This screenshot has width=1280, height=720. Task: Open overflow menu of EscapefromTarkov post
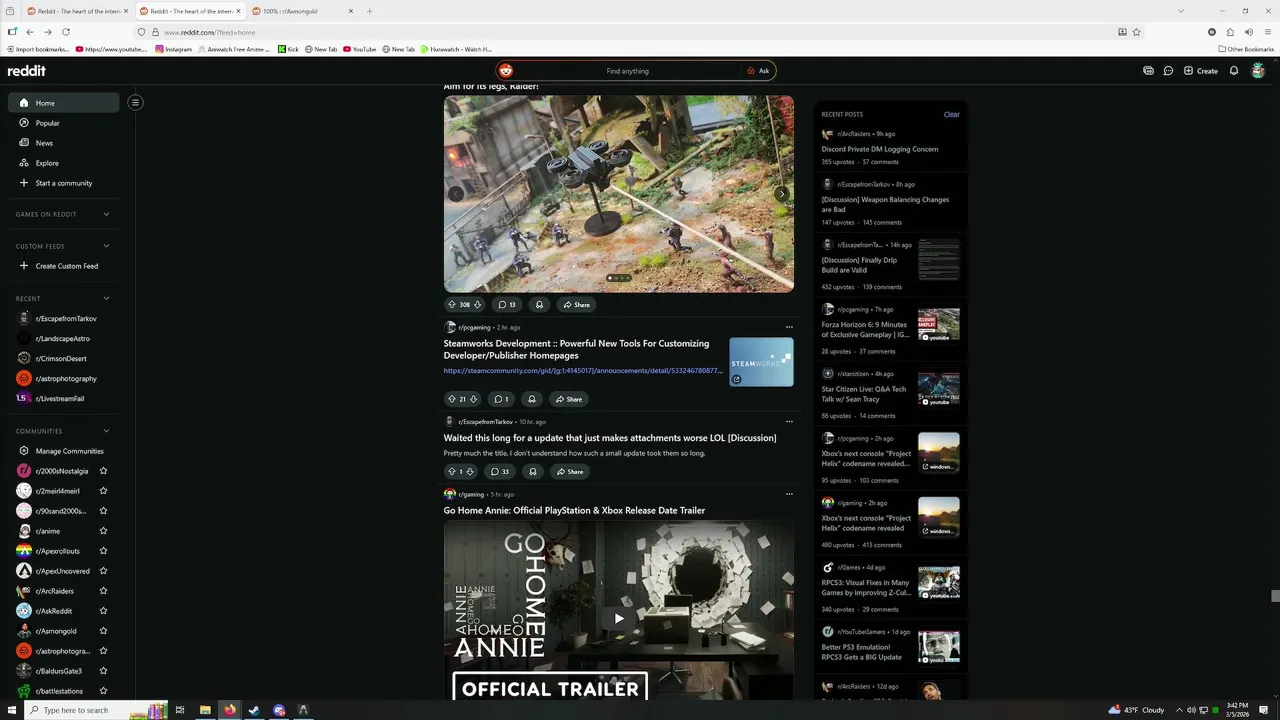point(789,422)
